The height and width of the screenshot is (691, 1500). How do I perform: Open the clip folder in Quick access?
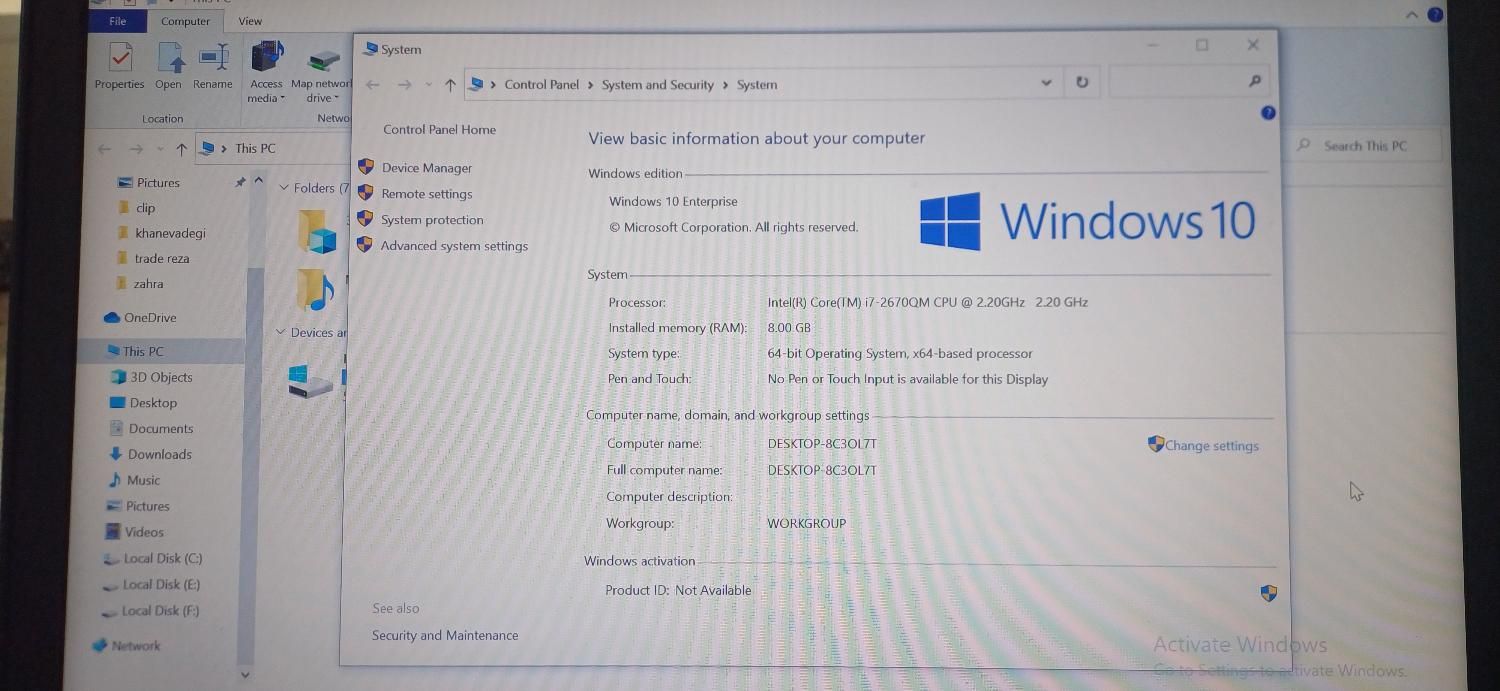click(x=136, y=208)
